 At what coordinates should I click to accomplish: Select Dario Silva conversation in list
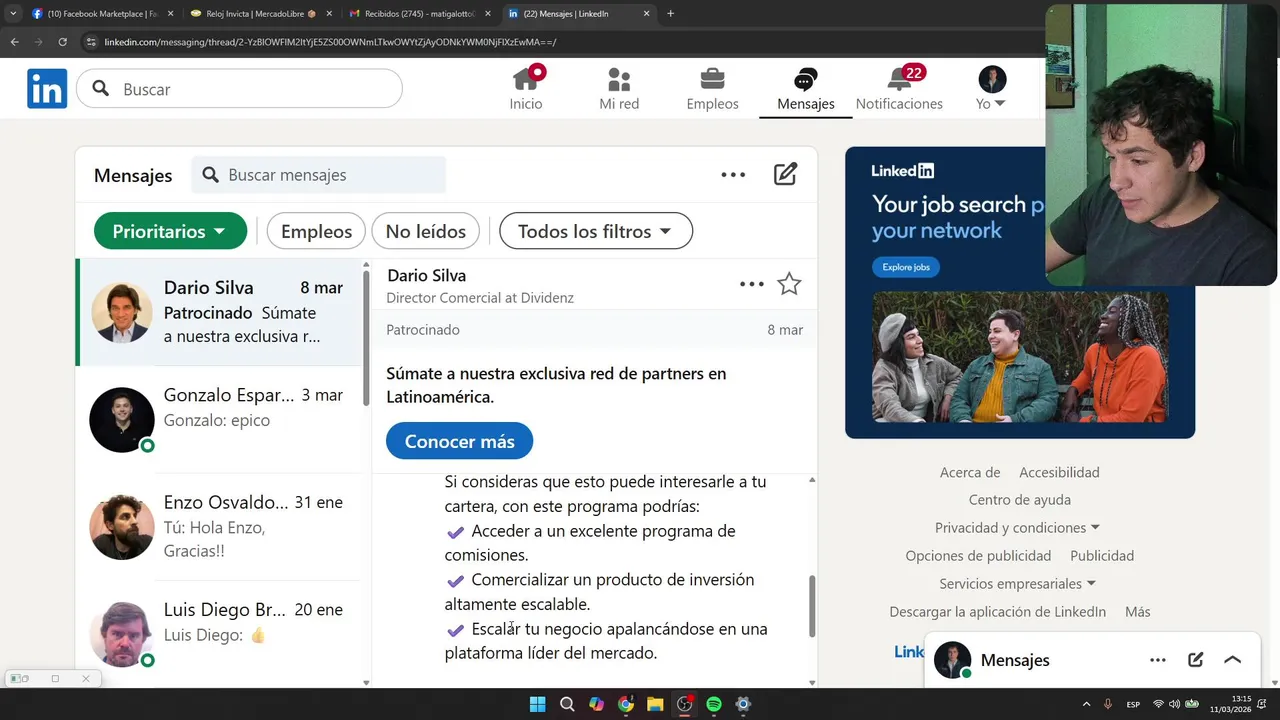tap(218, 312)
